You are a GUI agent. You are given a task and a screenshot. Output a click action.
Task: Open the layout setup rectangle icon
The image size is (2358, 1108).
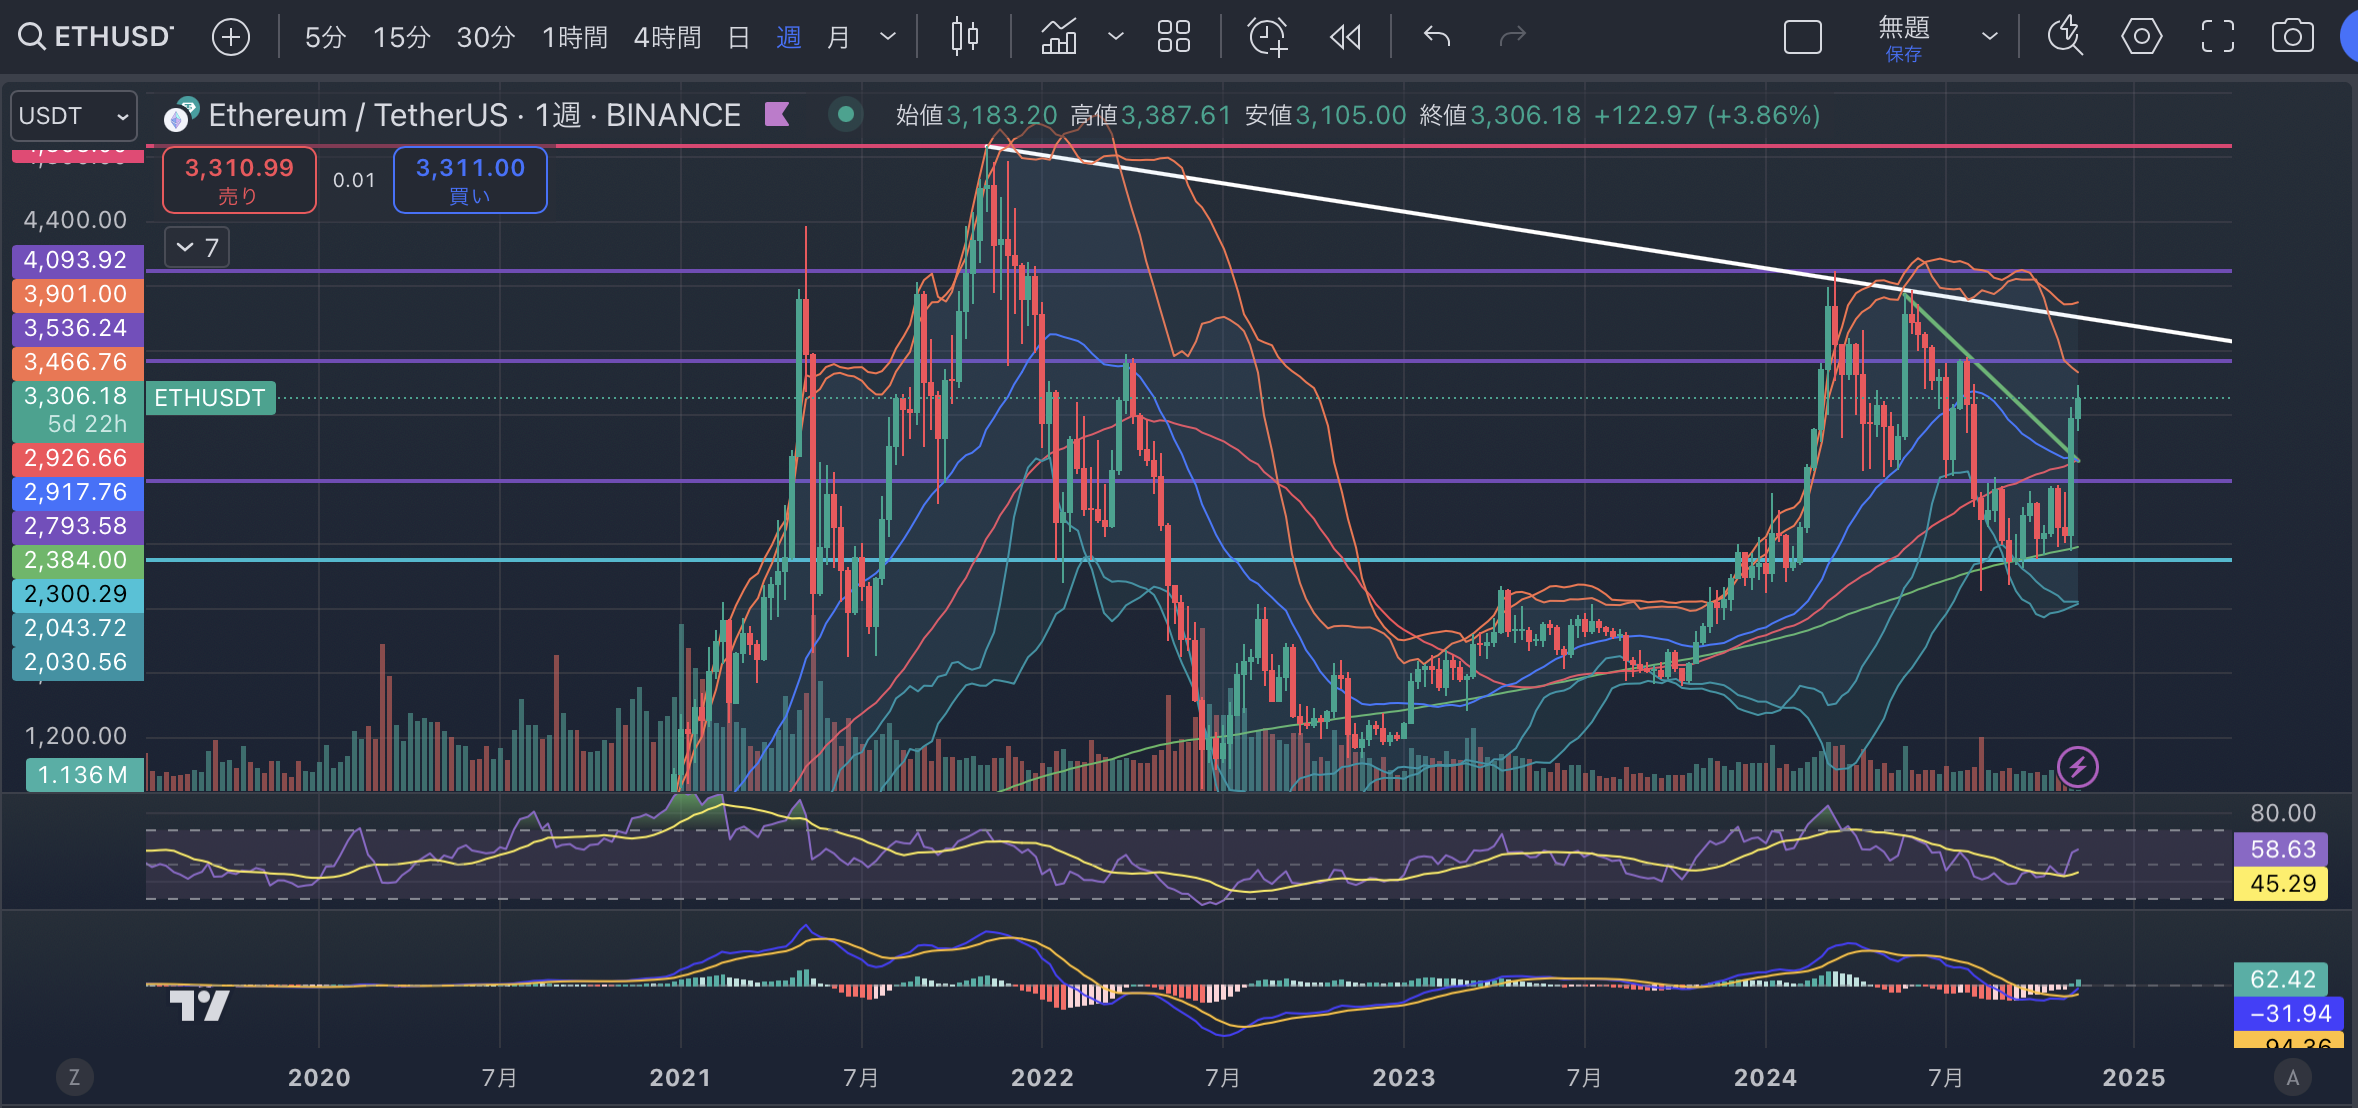click(1803, 37)
